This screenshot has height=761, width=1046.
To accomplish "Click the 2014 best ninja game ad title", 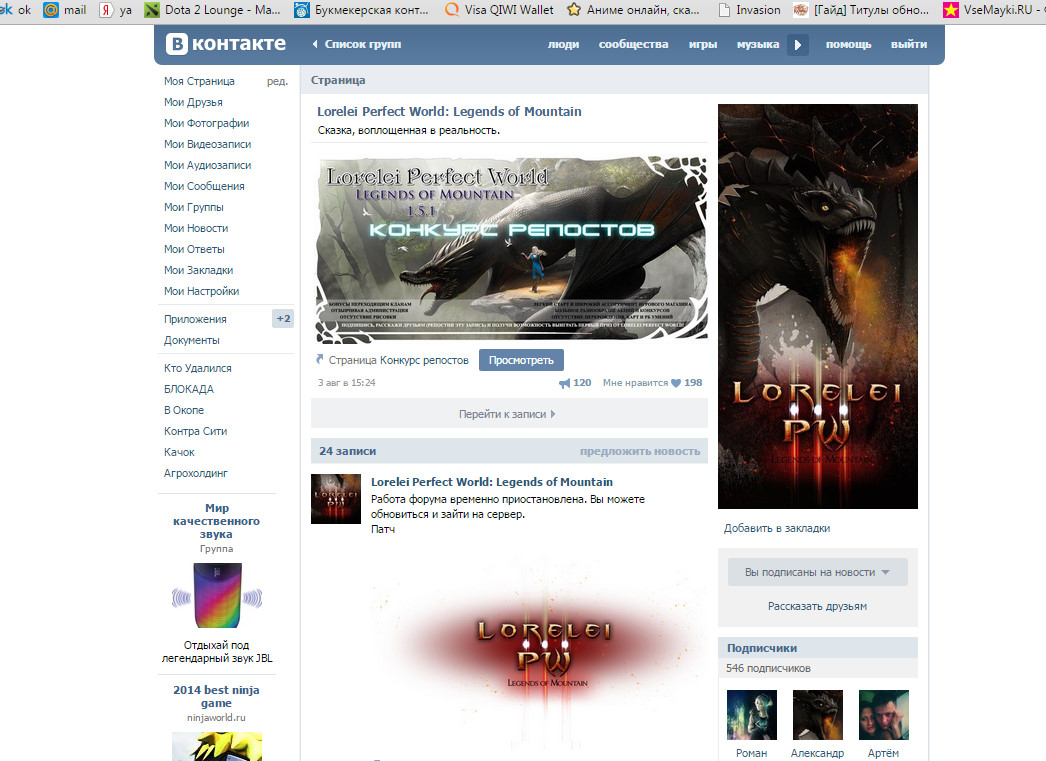I will tap(216, 696).
